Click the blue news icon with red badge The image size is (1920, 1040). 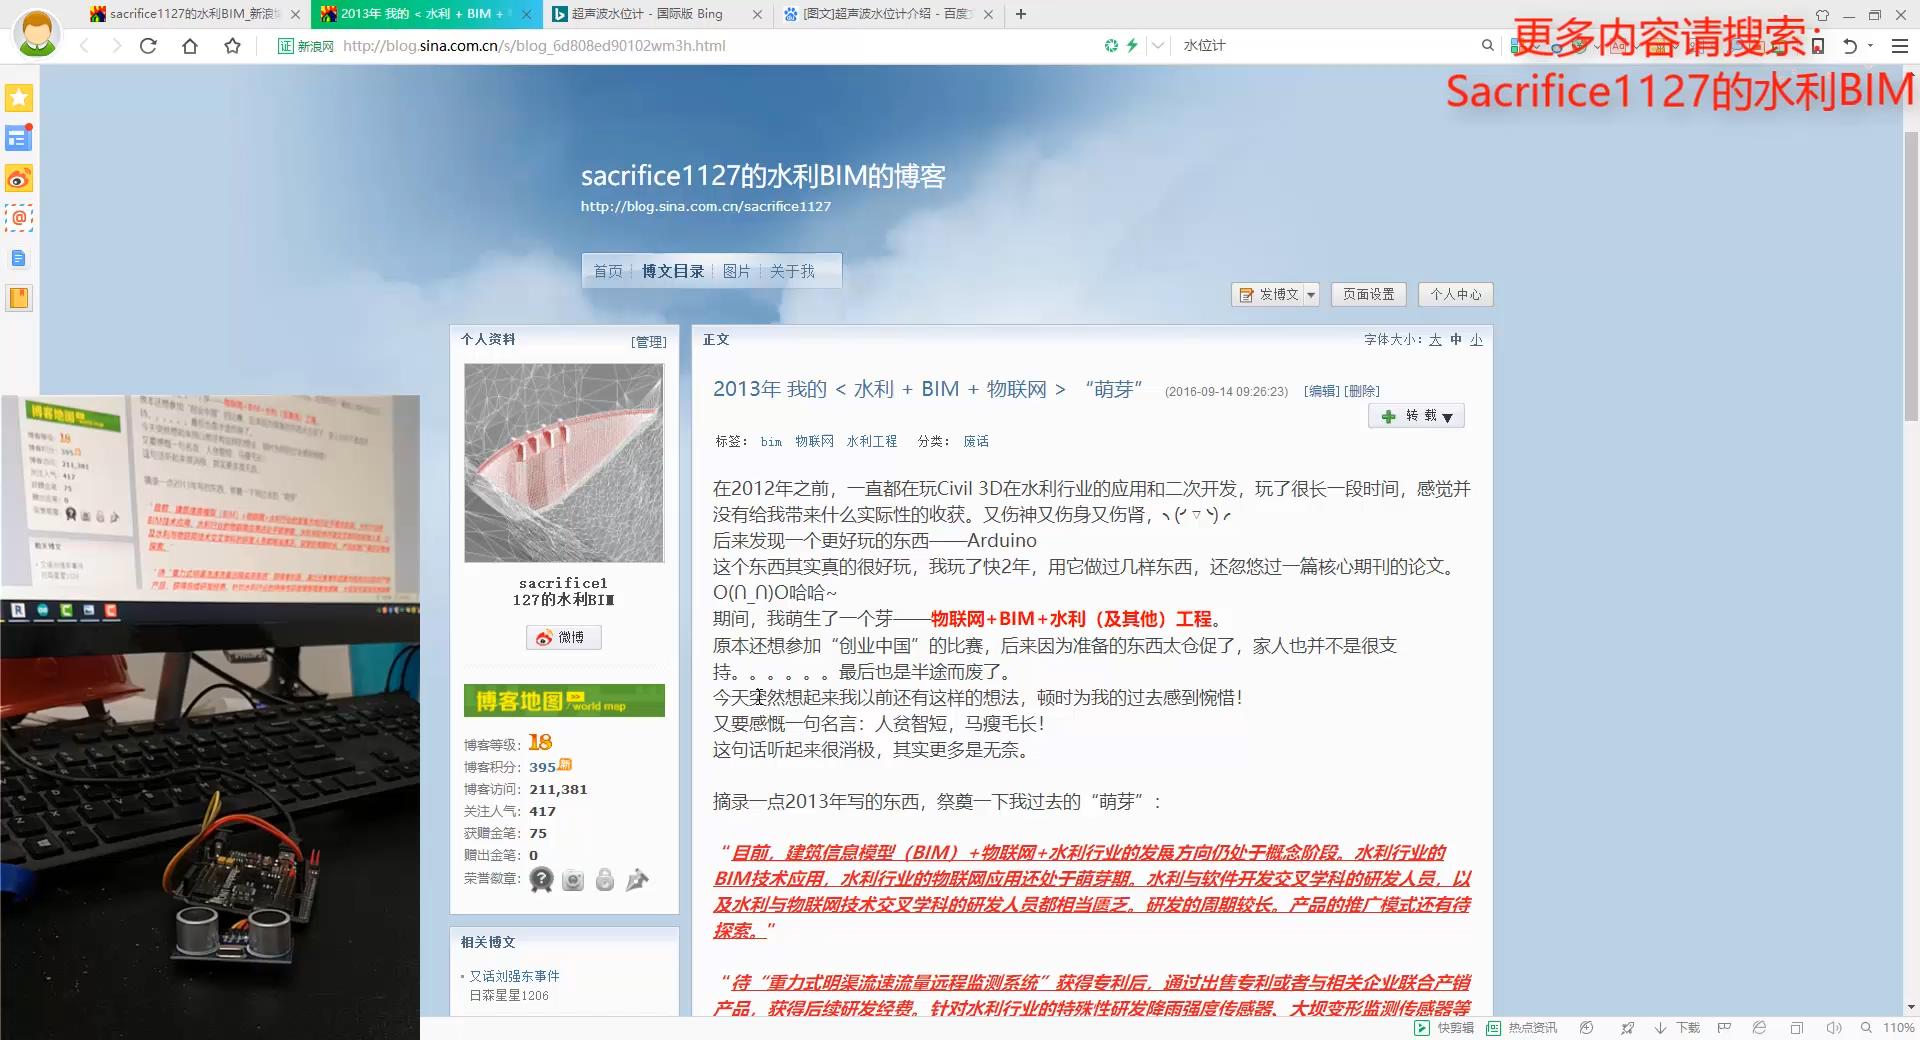(18, 138)
